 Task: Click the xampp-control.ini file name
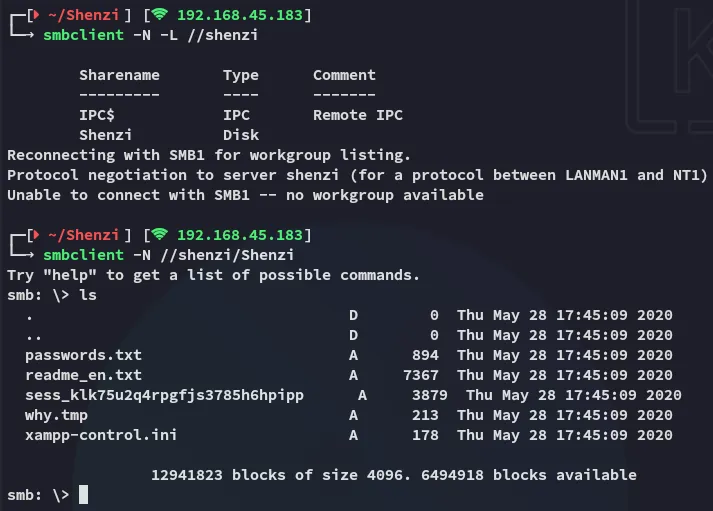tap(101, 435)
